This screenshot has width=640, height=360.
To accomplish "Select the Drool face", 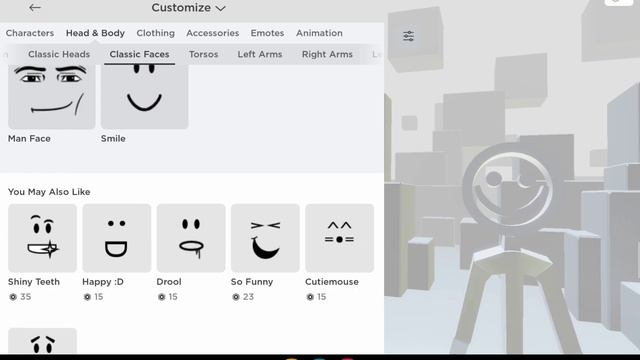I will pyautogui.click(x=191, y=238).
